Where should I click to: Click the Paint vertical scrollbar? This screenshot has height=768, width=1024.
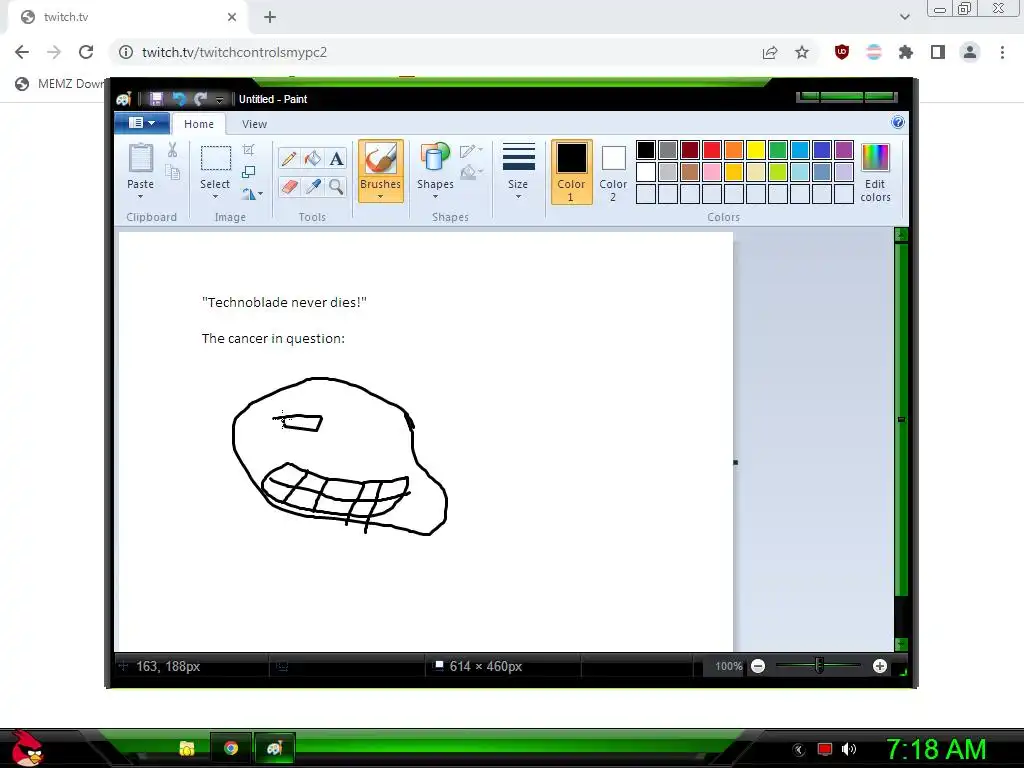[901, 418]
